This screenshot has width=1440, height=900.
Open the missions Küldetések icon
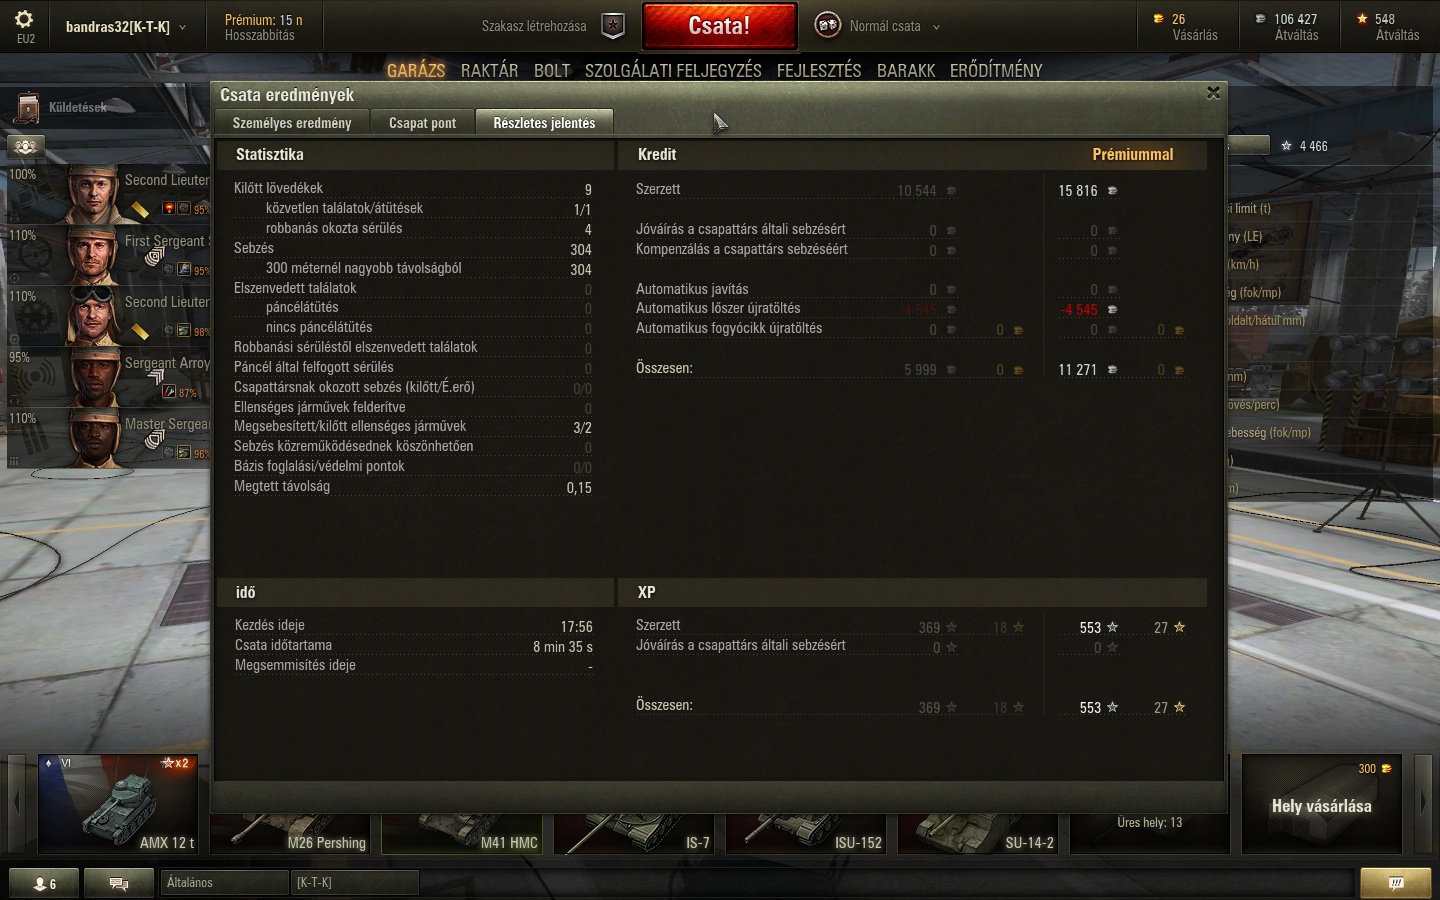click(x=27, y=108)
